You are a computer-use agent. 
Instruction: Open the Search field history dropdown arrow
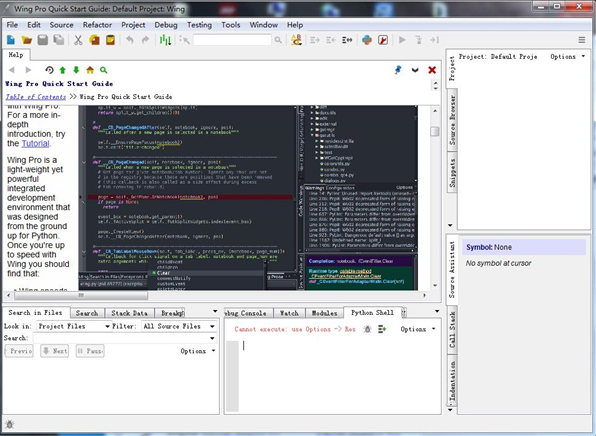click(212, 338)
